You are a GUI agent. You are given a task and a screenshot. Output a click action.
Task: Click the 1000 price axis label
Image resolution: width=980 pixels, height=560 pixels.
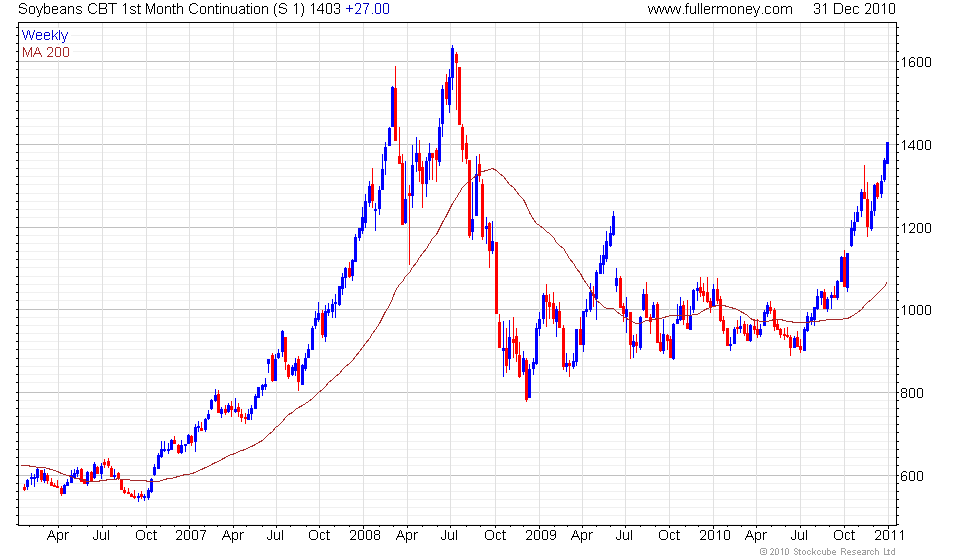coord(916,311)
